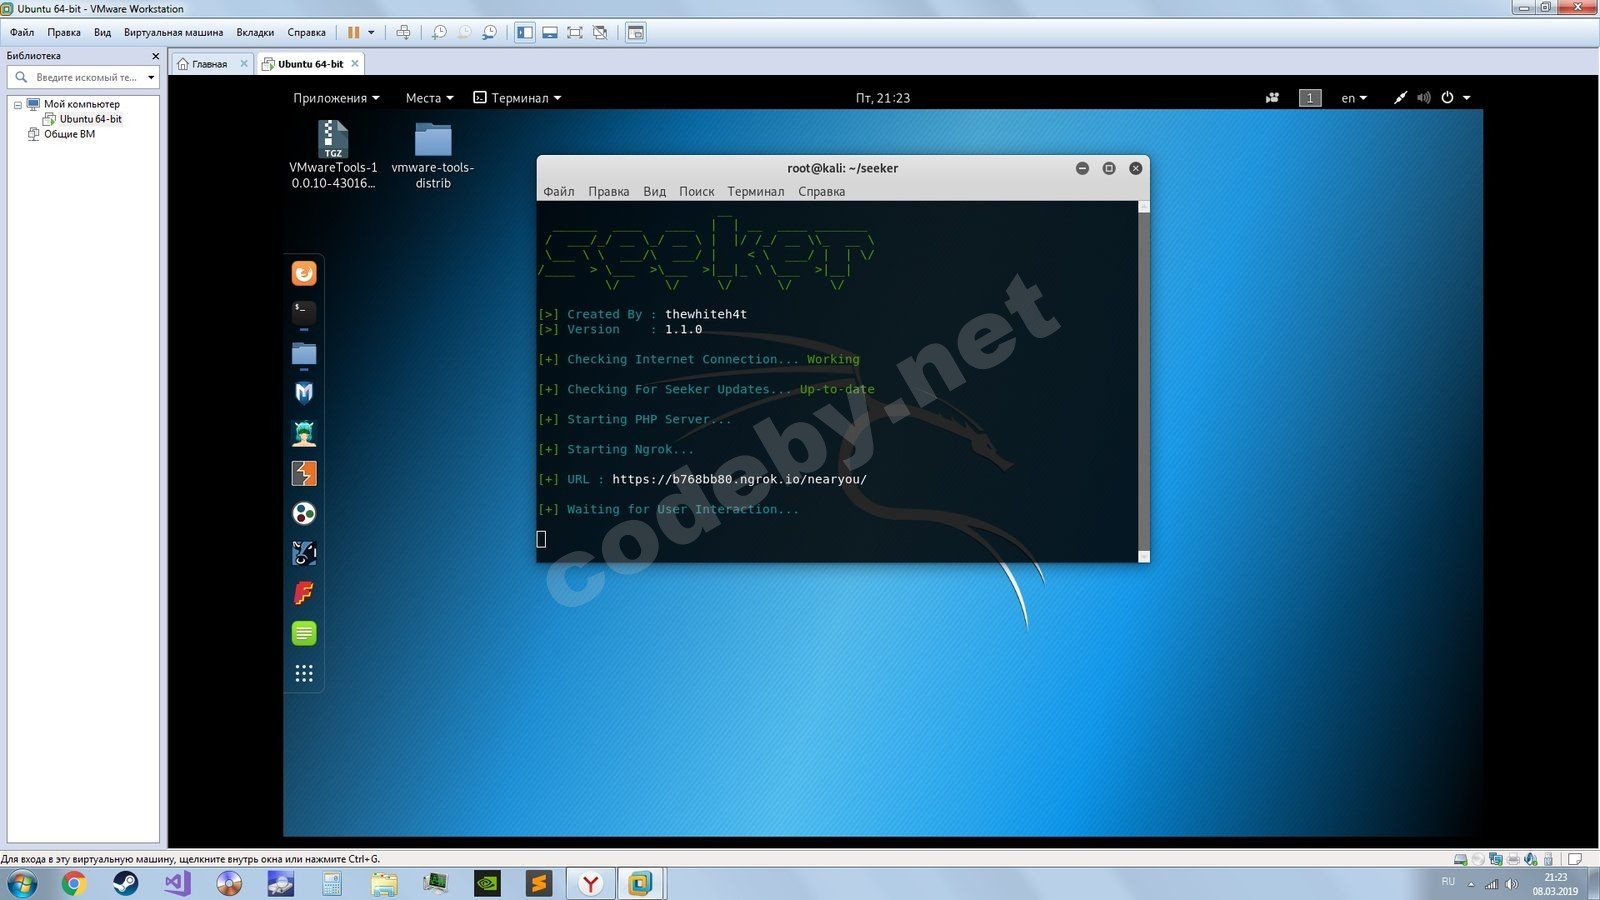Toggle the VMware thumbnail bar view
This screenshot has width=1600, height=900.
(550, 32)
